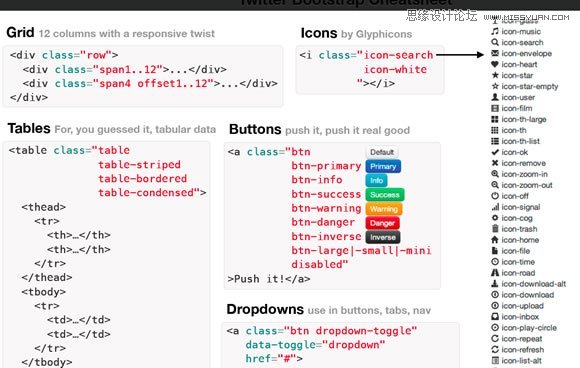The width and height of the screenshot is (580, 368).
Task: Click the road icon beside icon-road
Action: coord(495,273)
